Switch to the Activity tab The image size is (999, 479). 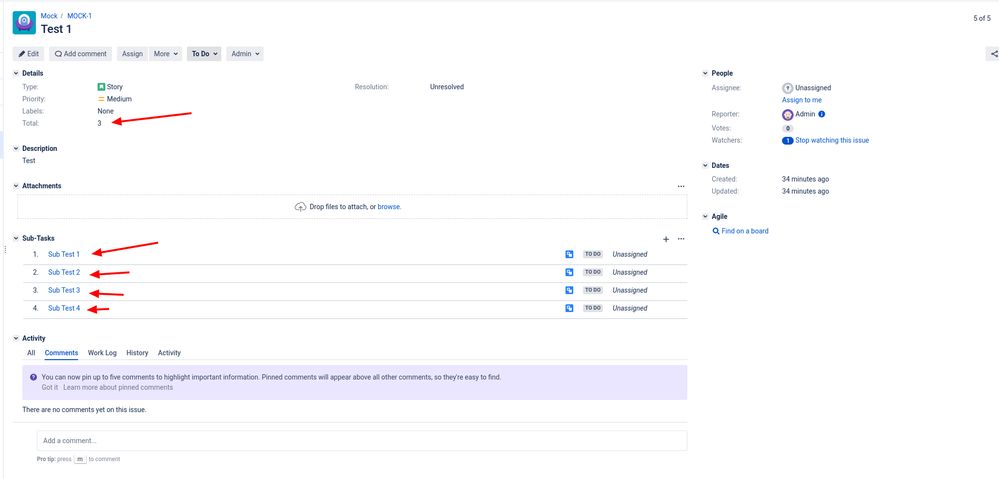tap(169, 353)
